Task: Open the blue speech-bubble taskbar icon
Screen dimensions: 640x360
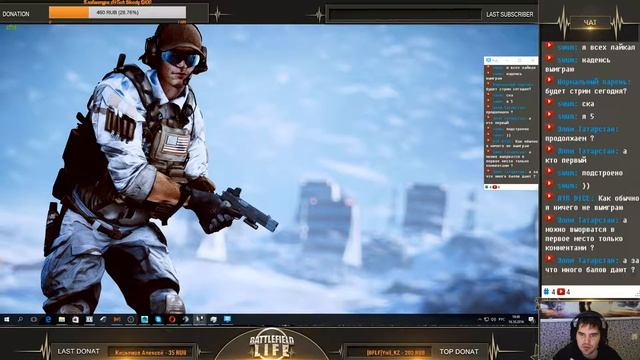Action: pyautogui.click(x=227, y=319)
